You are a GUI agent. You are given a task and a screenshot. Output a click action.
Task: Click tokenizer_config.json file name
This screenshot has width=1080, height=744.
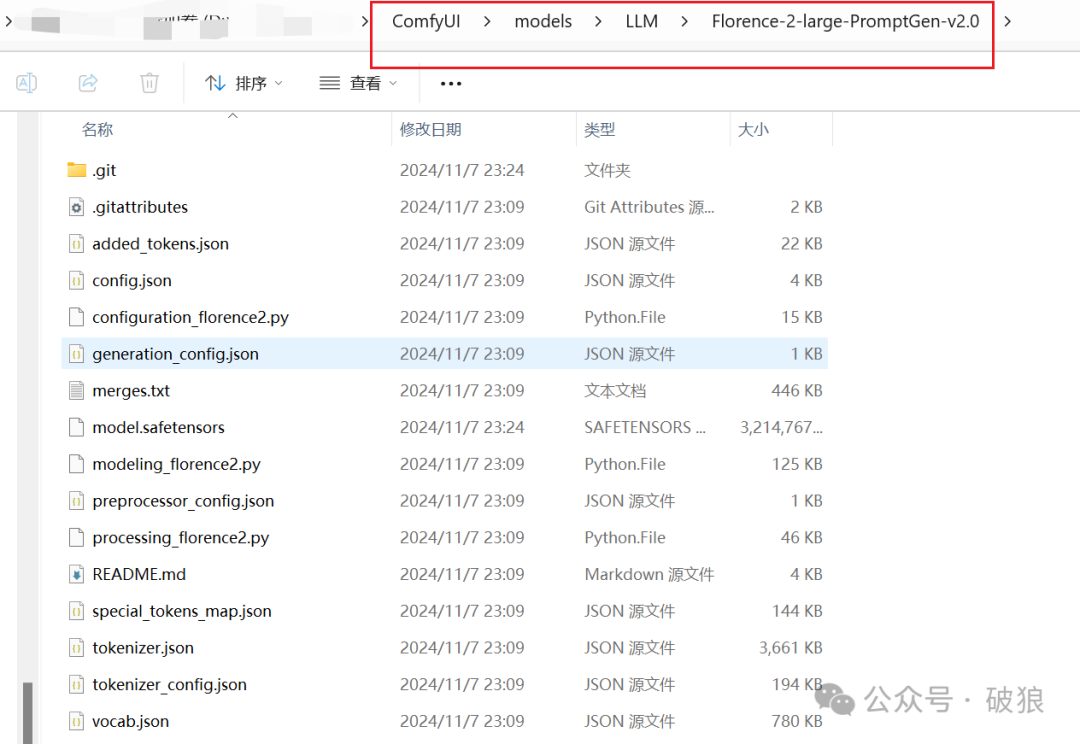[x=169, y=685]
